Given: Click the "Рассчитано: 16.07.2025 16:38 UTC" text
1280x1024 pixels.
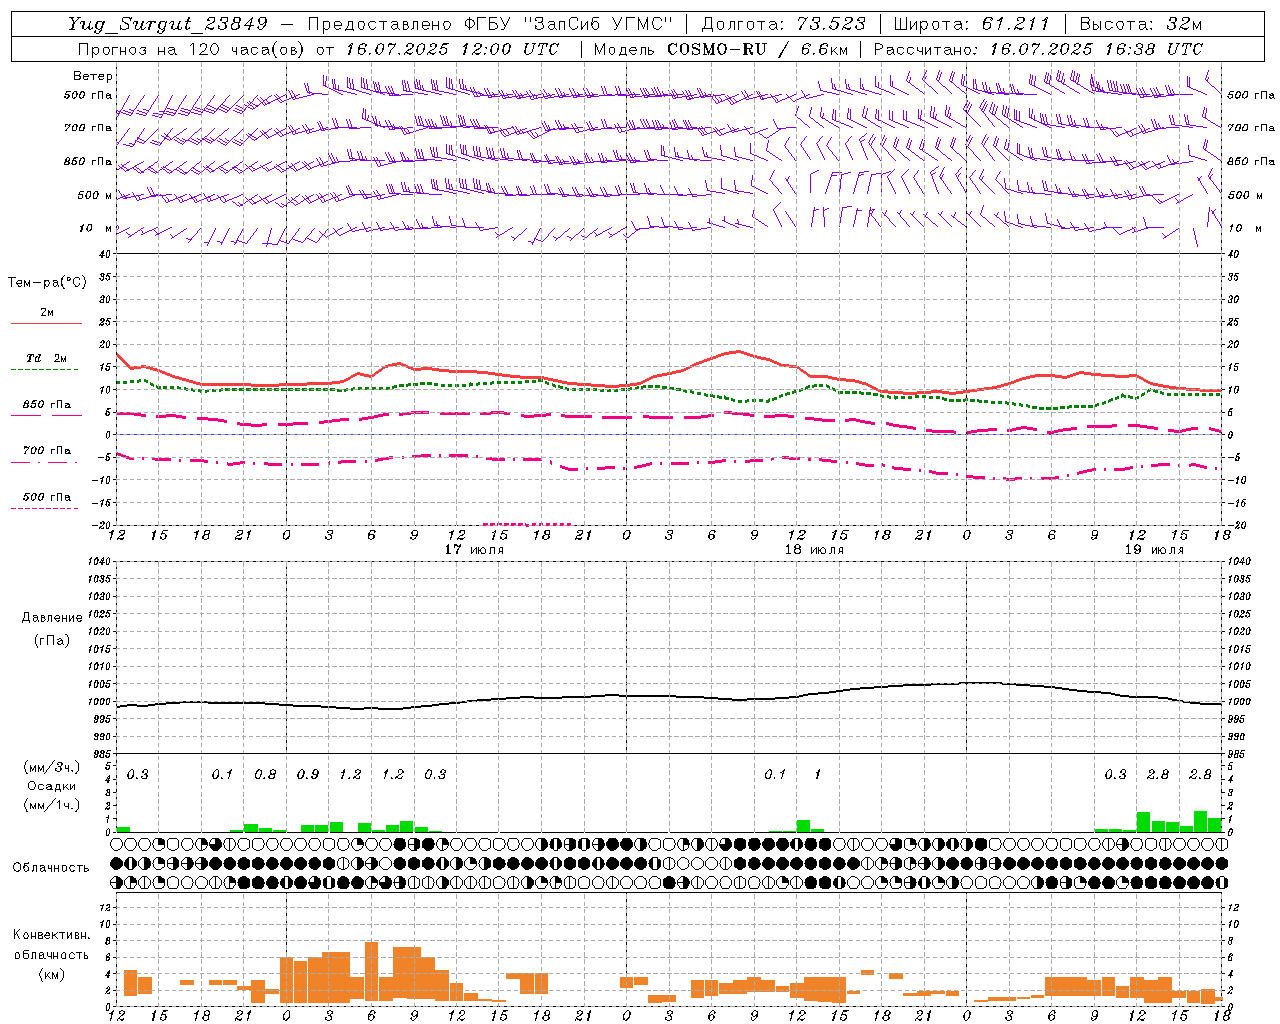Looking at the screenshot, I should tap(1038, 49).
